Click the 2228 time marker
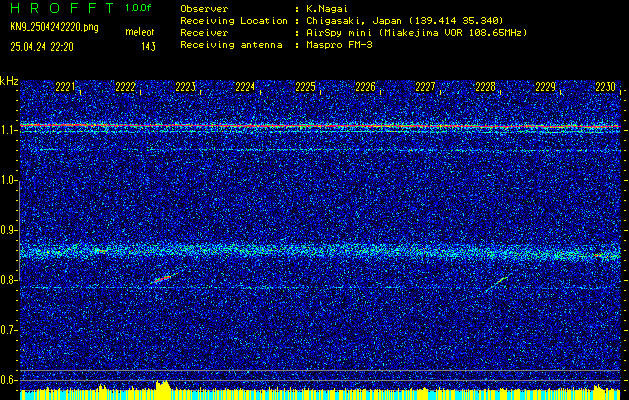 [485, 87]
